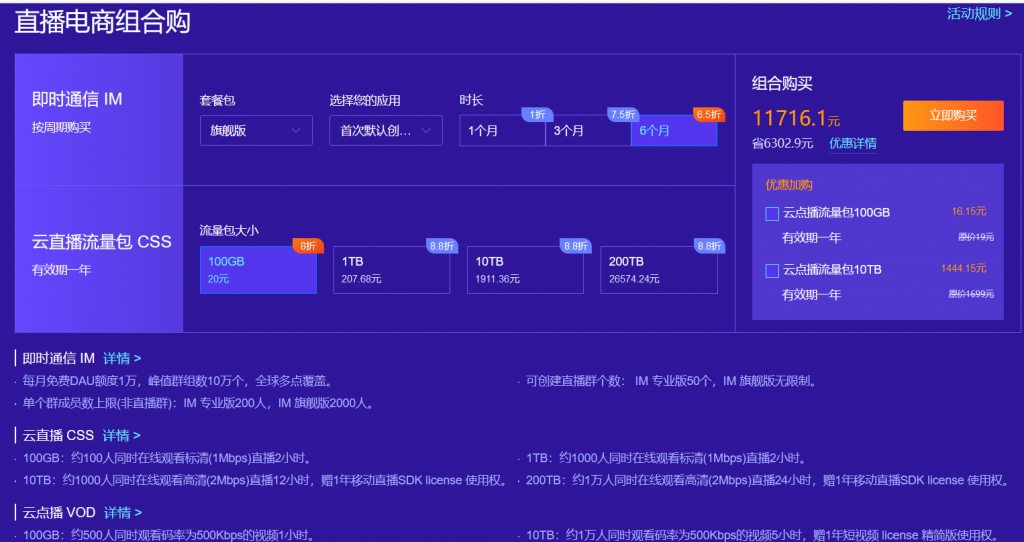Click the 8折 badge on 100GB
Screen dimensions: 1024x542
308,246
